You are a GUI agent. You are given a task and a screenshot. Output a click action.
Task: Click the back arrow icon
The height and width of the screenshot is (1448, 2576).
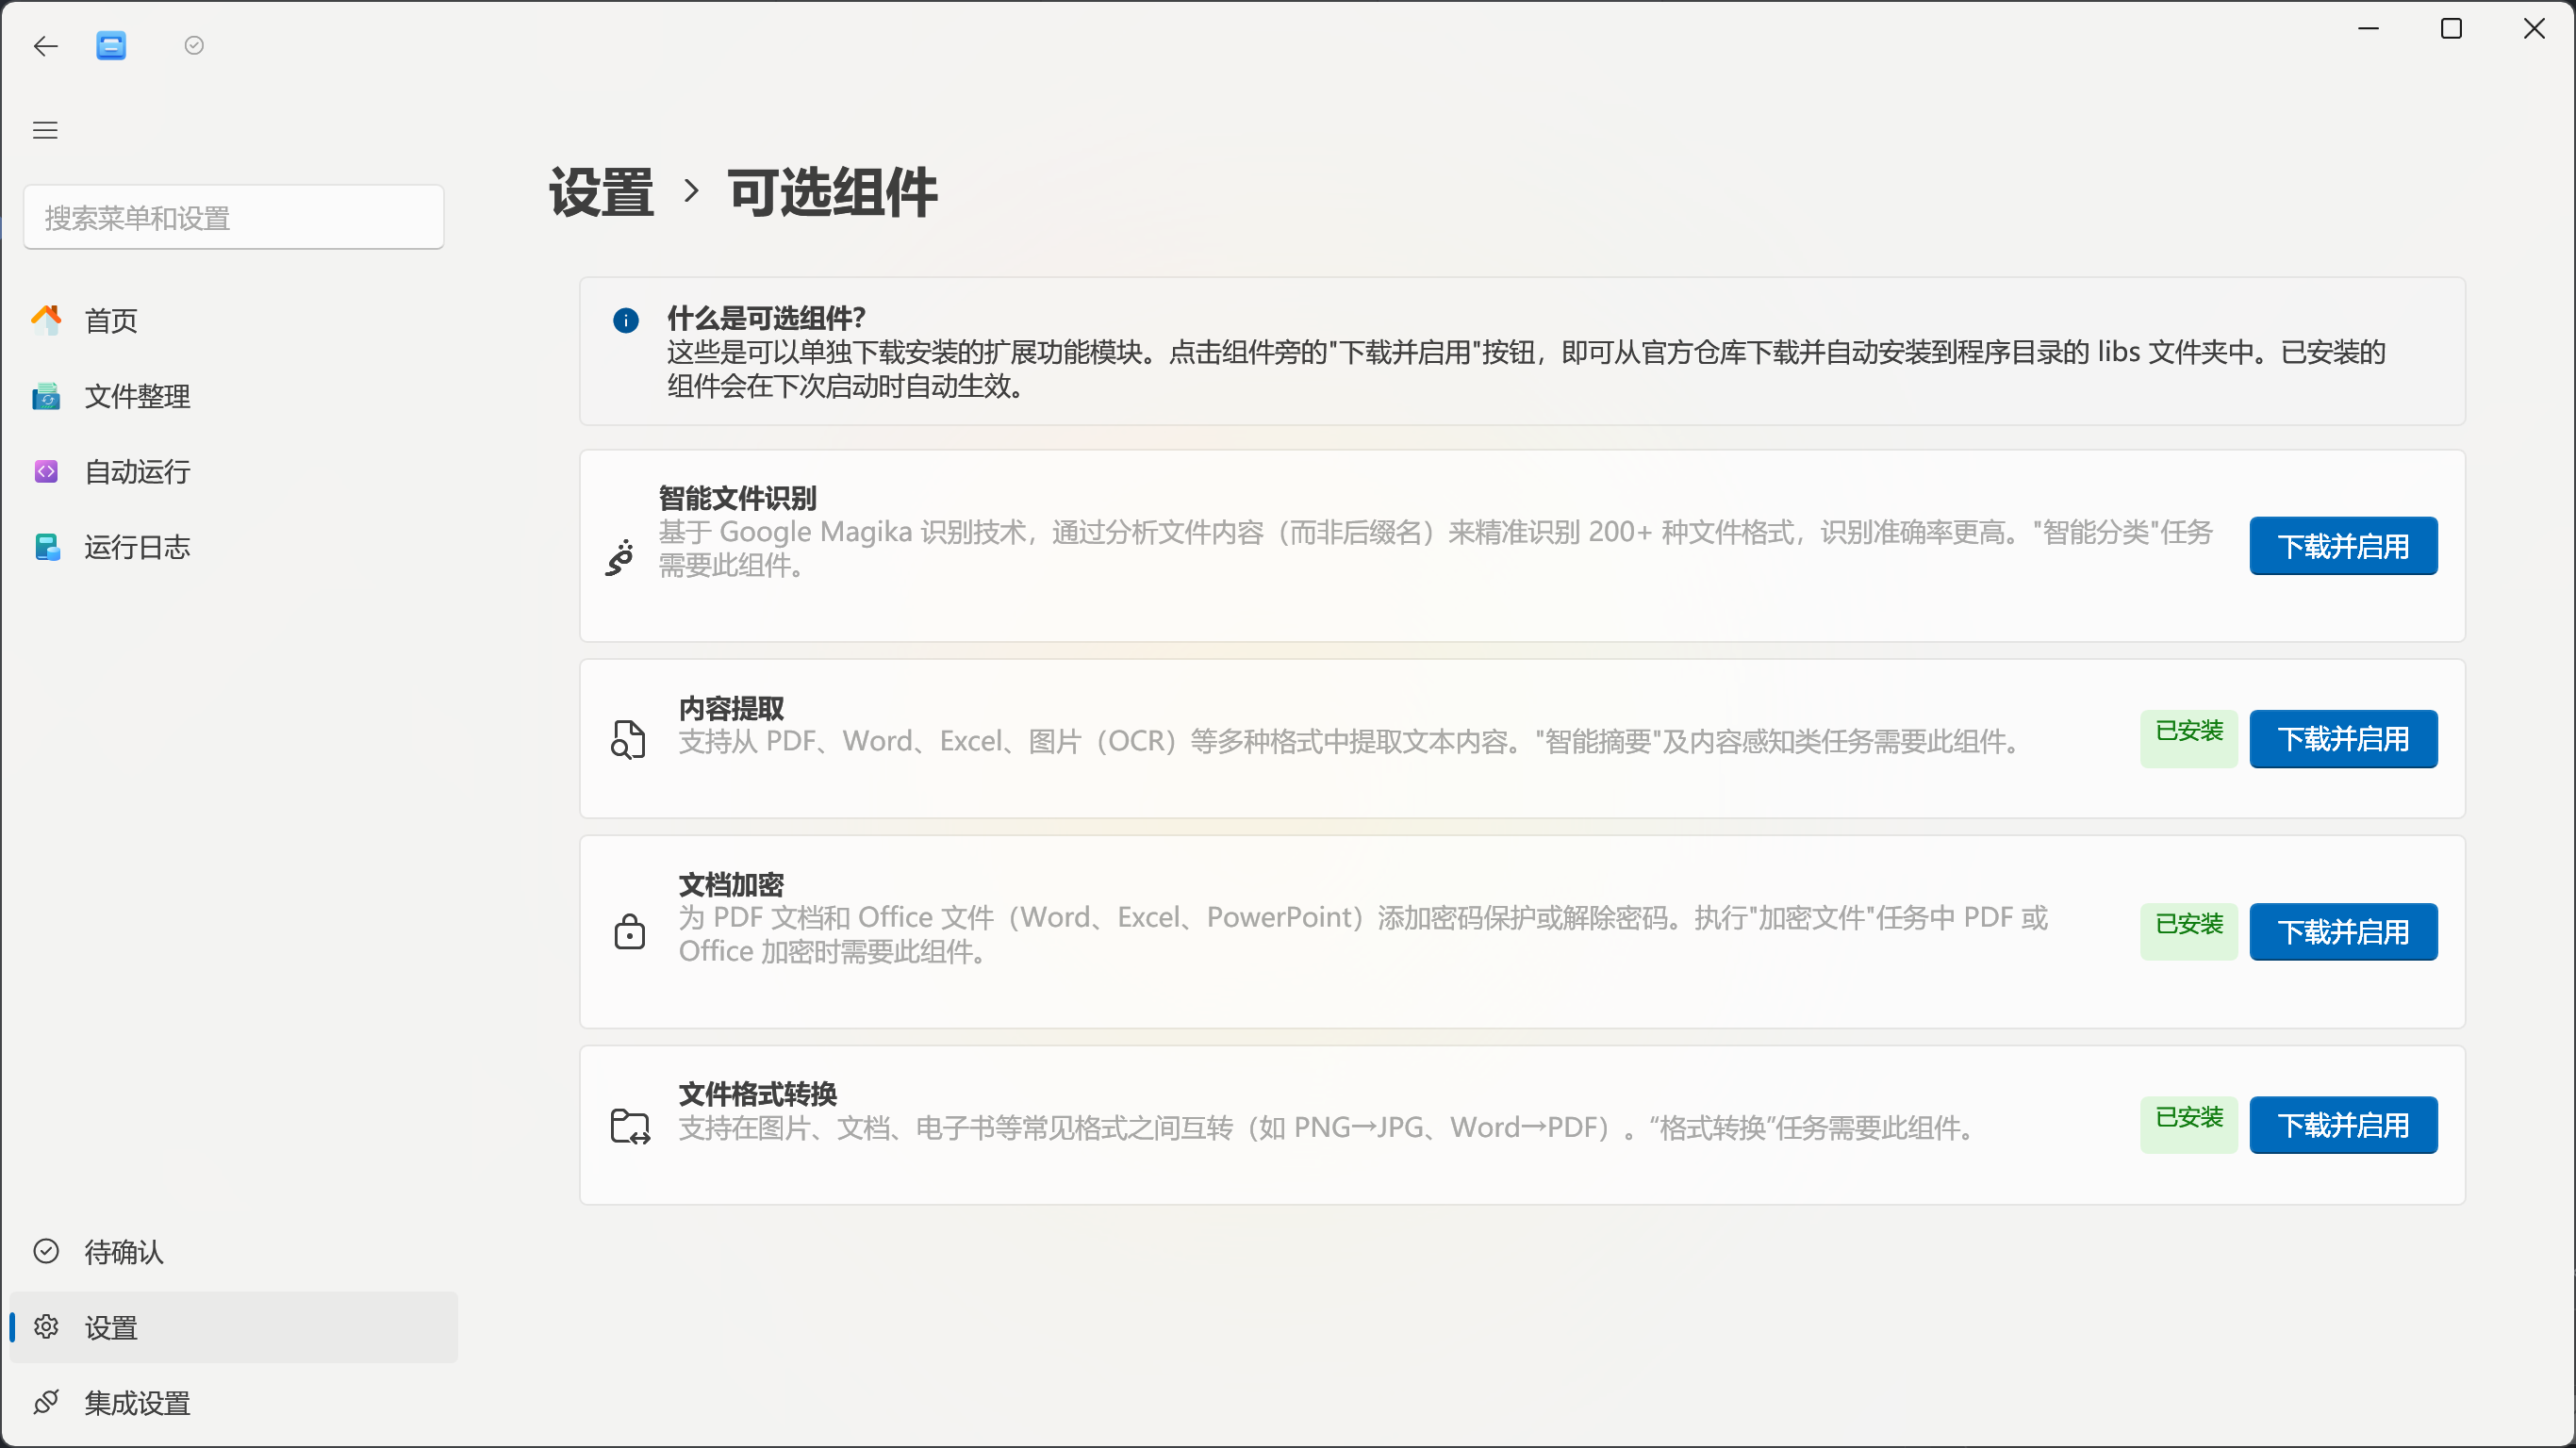(x=46, y=46)
